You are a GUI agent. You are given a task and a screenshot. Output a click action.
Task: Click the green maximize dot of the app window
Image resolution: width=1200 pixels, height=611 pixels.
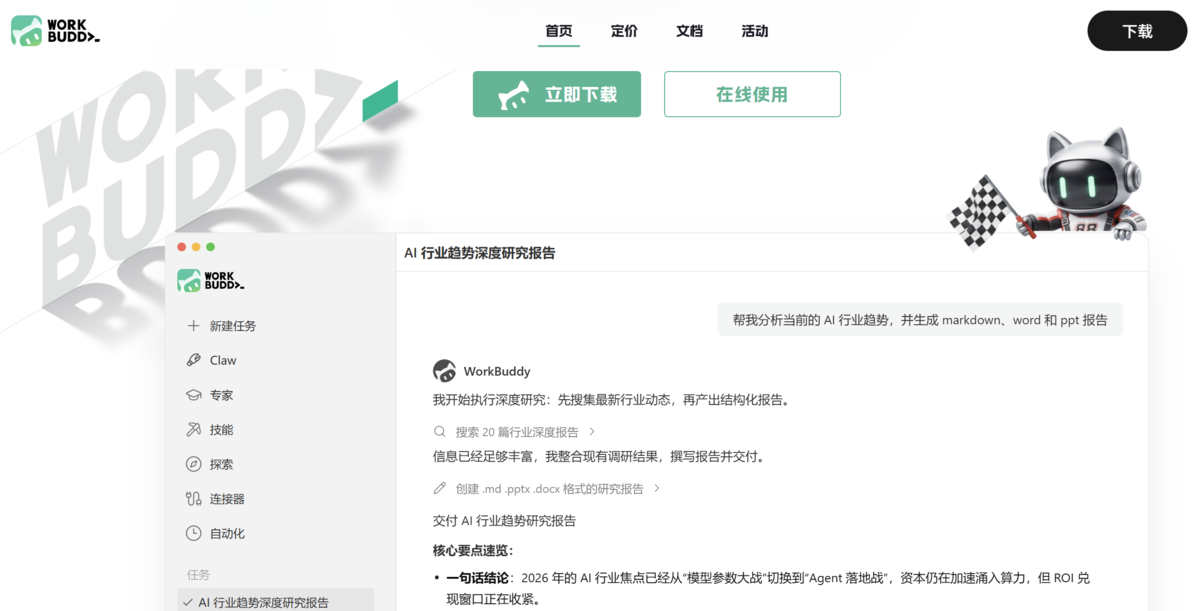tap(210, 247)
